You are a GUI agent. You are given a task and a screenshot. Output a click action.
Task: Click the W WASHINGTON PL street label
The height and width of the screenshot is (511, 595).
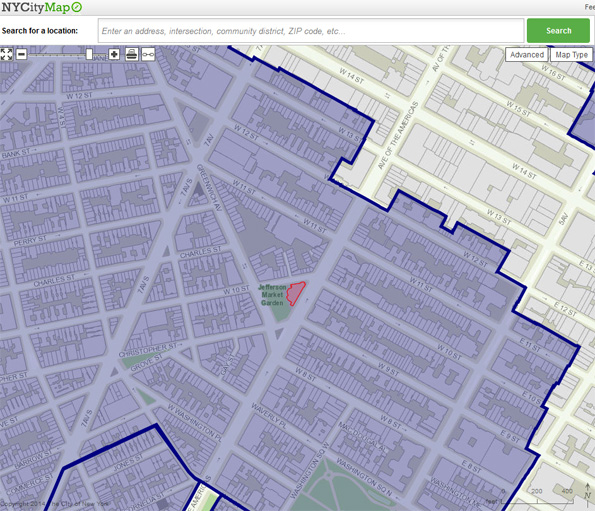195,423
